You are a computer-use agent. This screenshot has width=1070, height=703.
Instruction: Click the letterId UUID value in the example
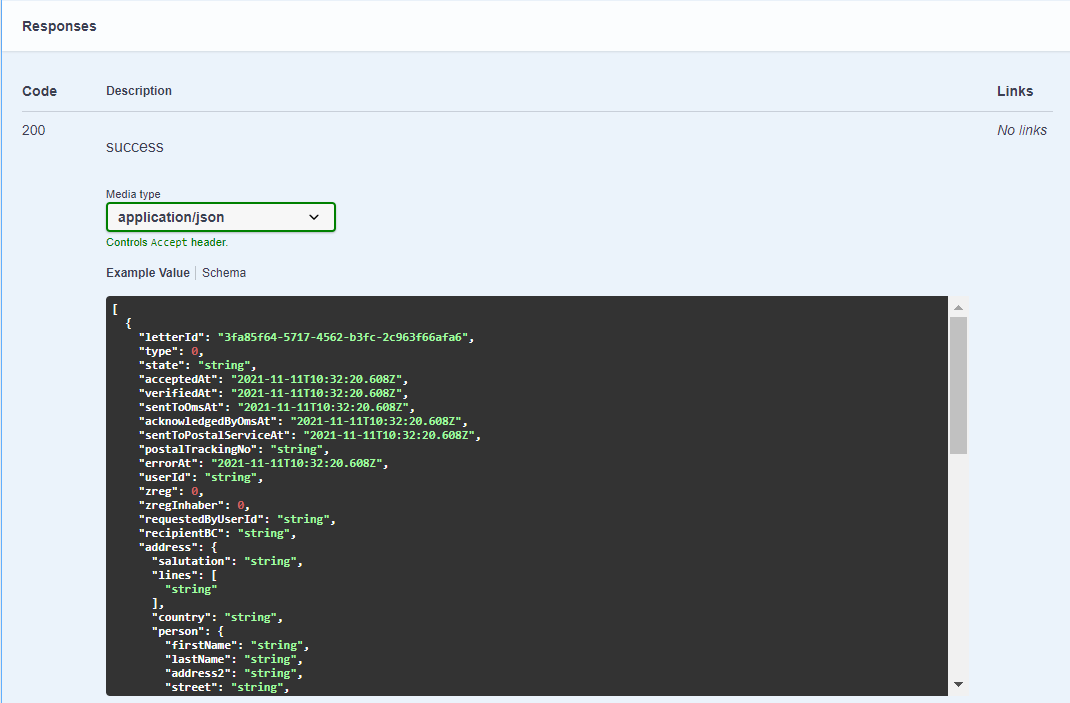point(343,337)
